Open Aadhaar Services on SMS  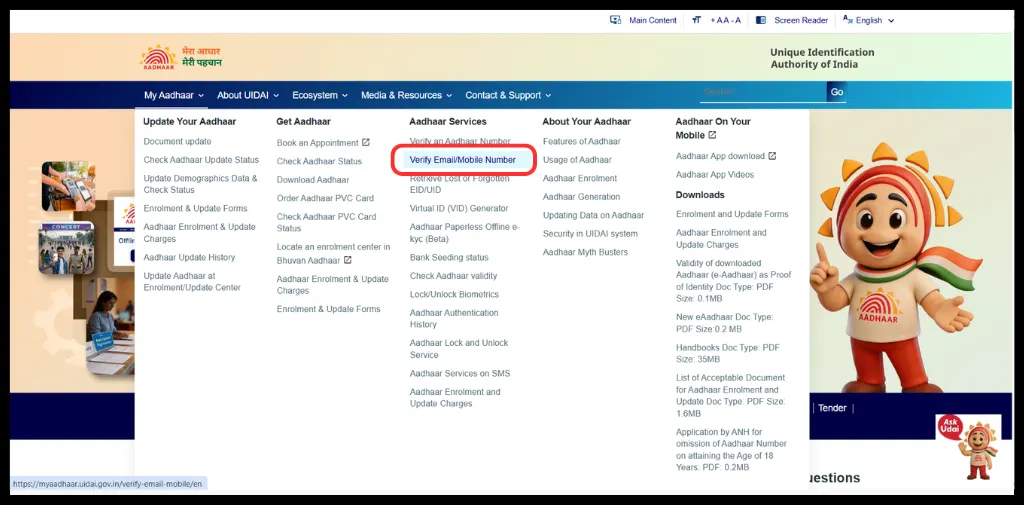pos(460,374)
